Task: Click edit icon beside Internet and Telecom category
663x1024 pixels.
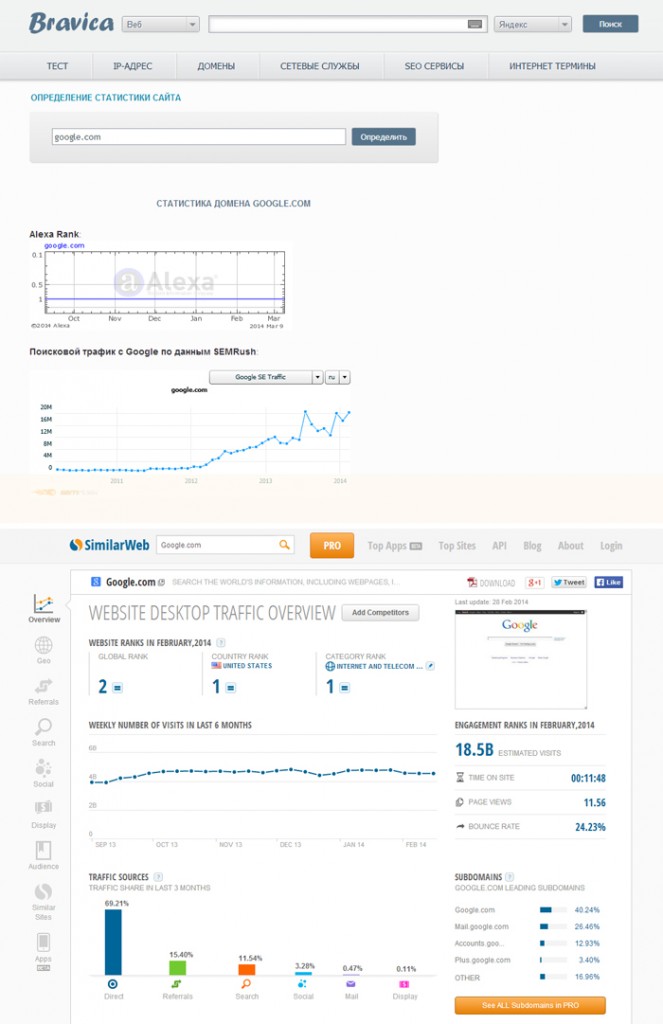Action: click(x=430, y=666)
